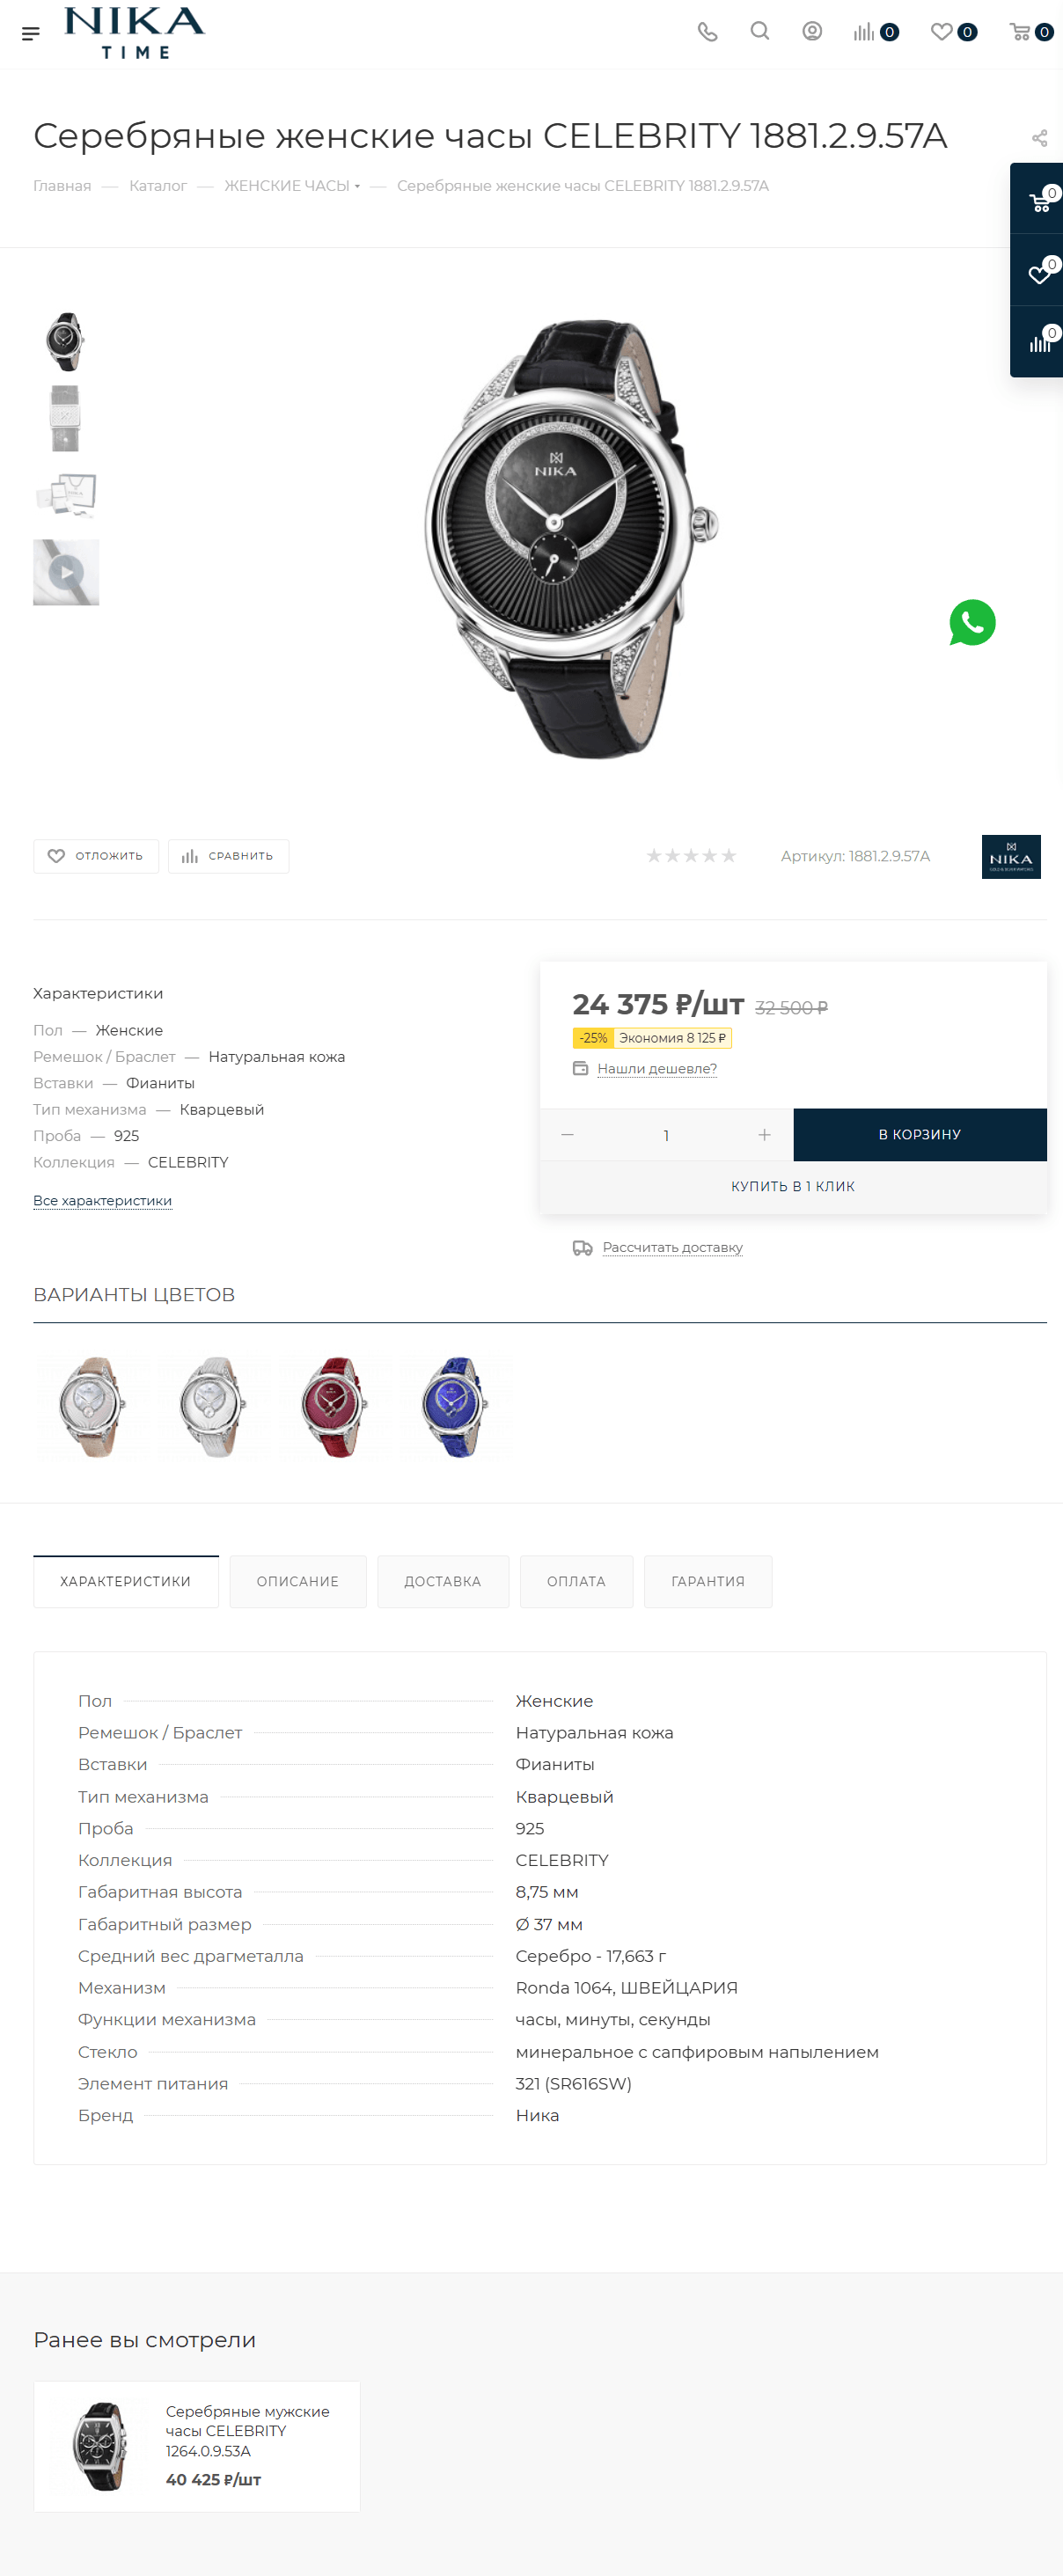Screen dimensions: 1063x2576
Task: Open WhatsApp chat button
Action: [972, 622]
